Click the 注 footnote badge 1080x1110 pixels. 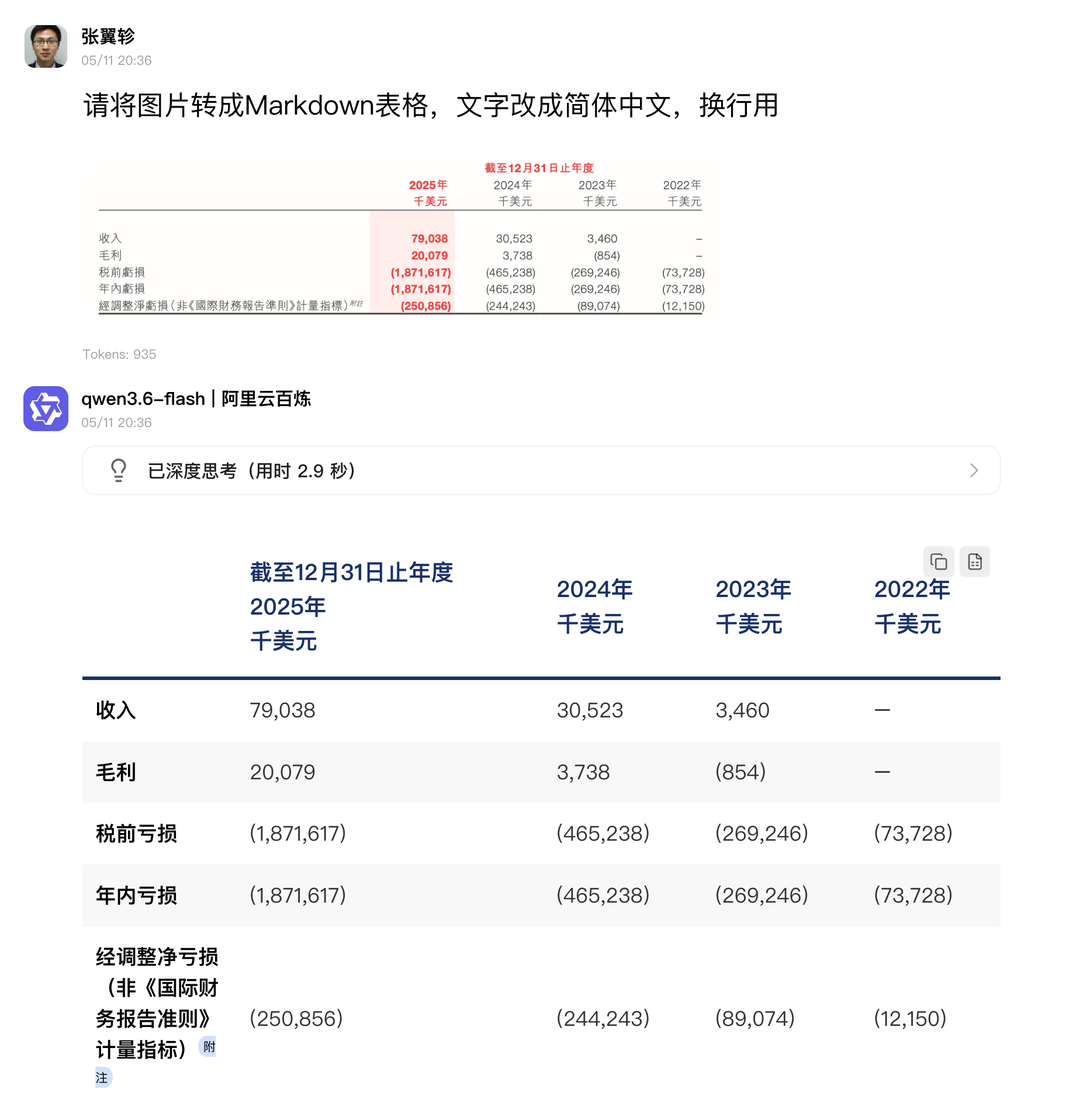tap(103, 1077)
